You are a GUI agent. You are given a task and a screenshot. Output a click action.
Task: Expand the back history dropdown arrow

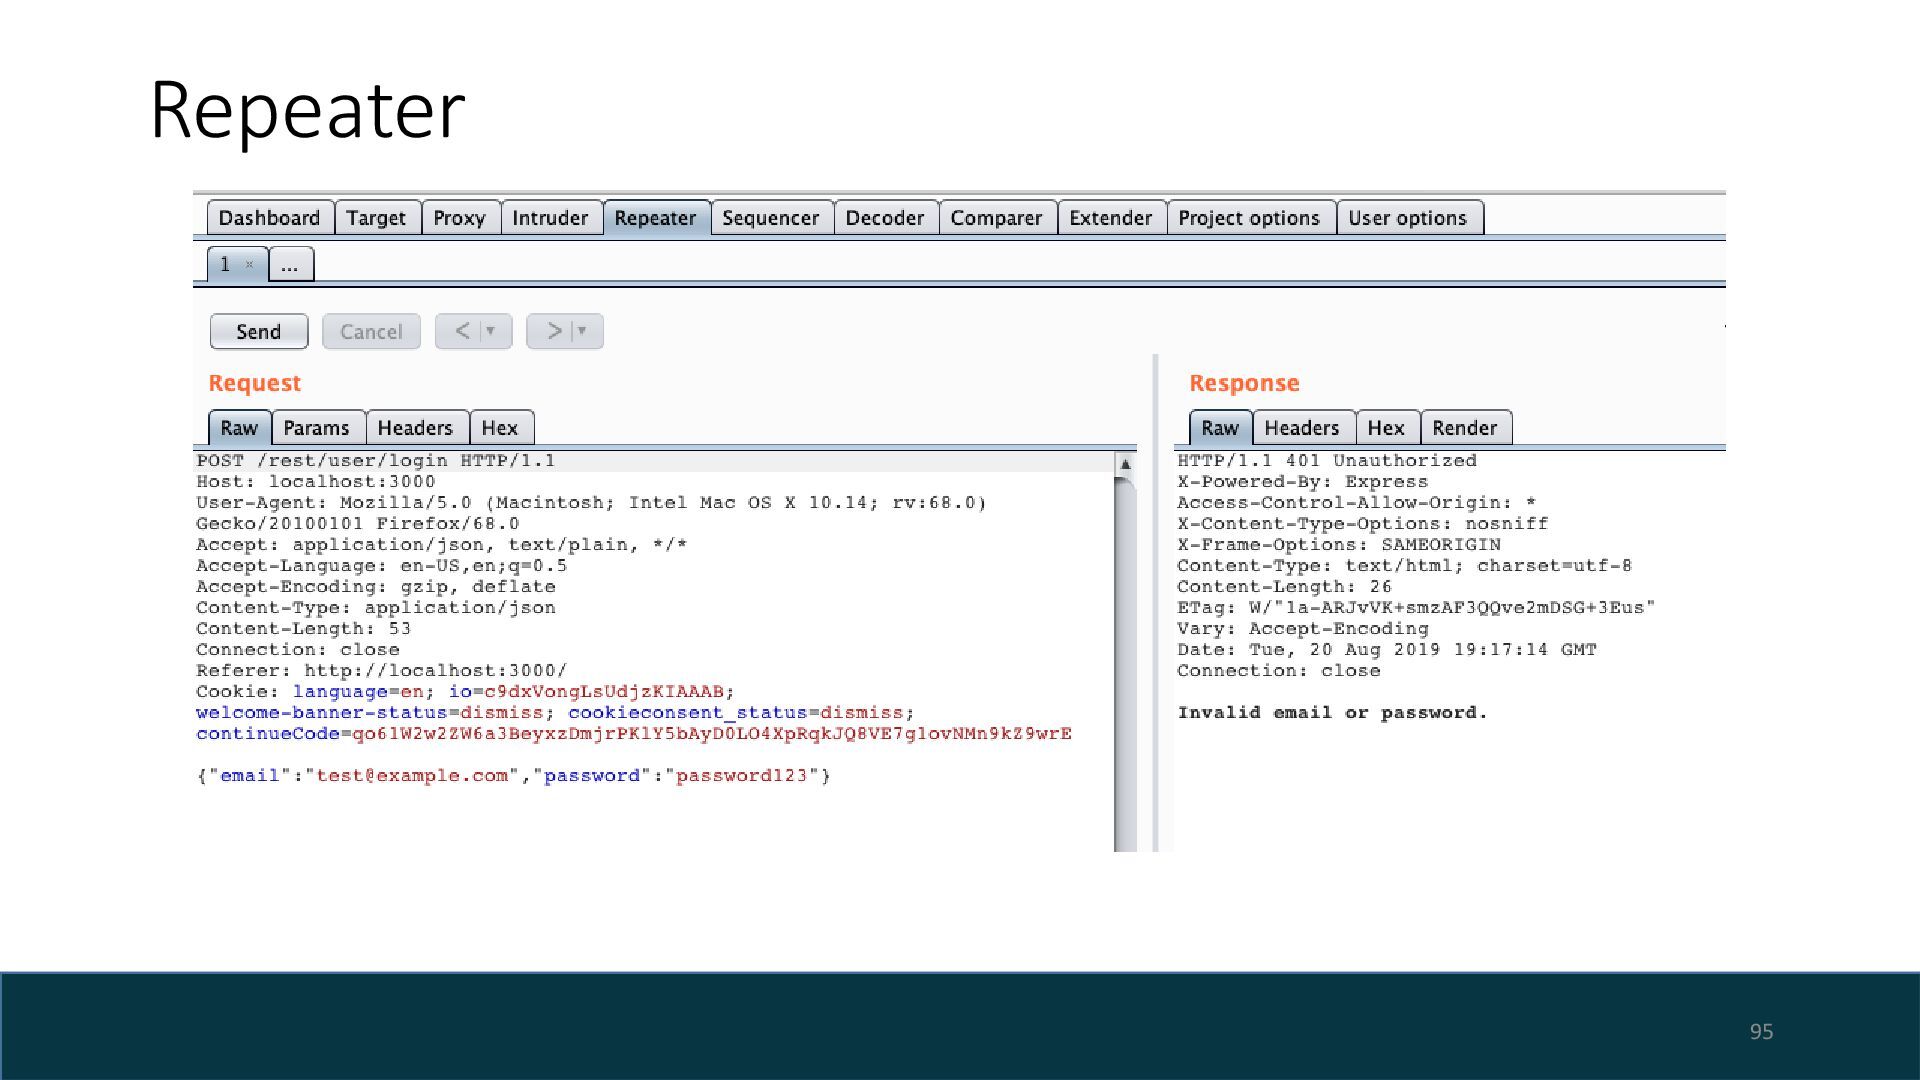491,331
